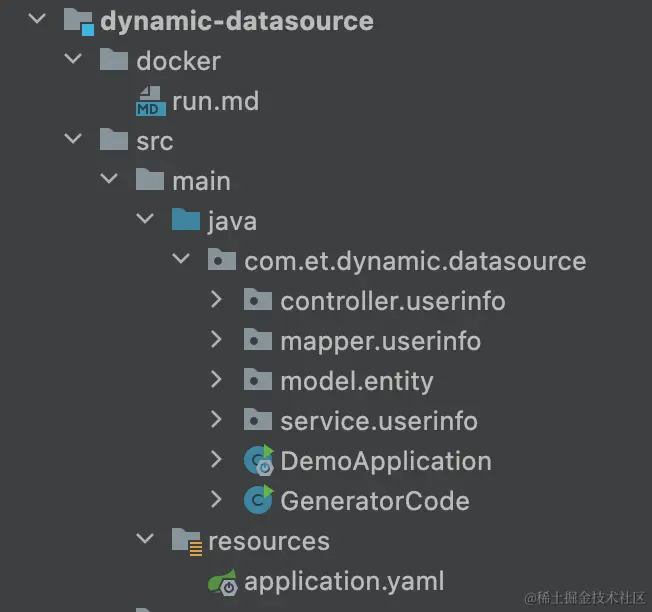This screenshot has height=612, width=652.
Task: Collapse the dynamic-datasource root node
Action: [x=37, y=20]
